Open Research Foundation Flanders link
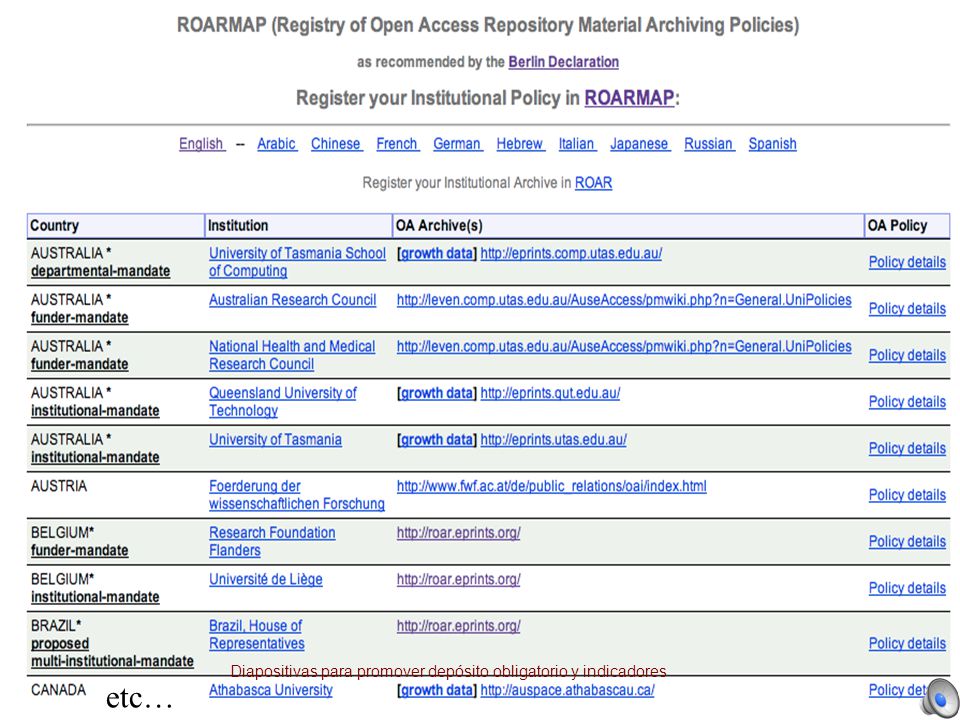960x720 pixels. (272, 541)
